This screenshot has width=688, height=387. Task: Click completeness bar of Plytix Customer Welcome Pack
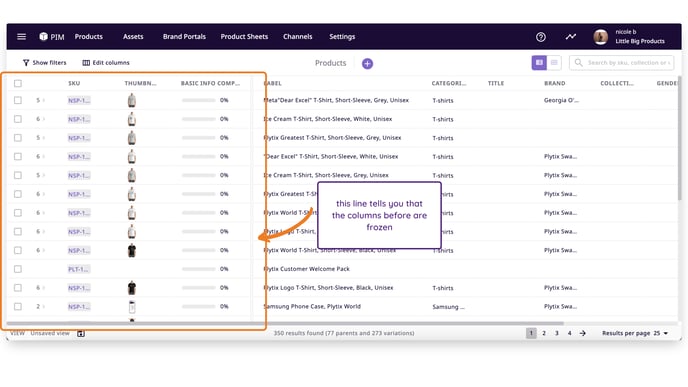click(199, 269)
